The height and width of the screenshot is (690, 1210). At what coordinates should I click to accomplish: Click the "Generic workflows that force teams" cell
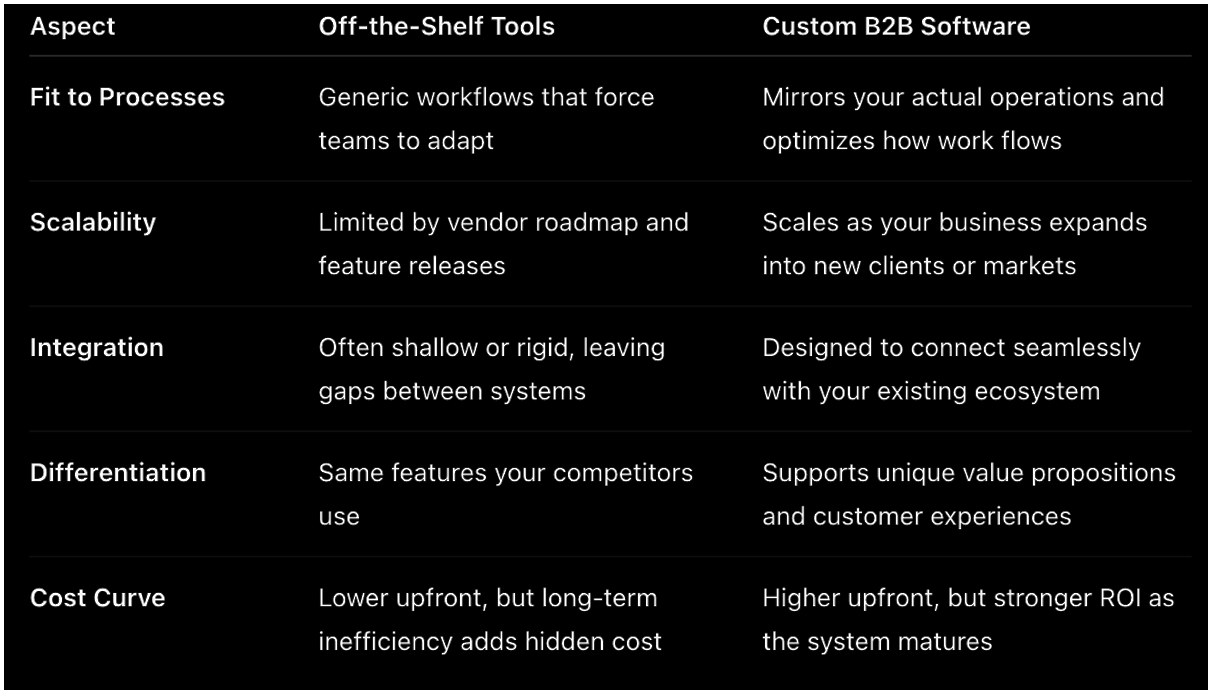click(486, 118)
